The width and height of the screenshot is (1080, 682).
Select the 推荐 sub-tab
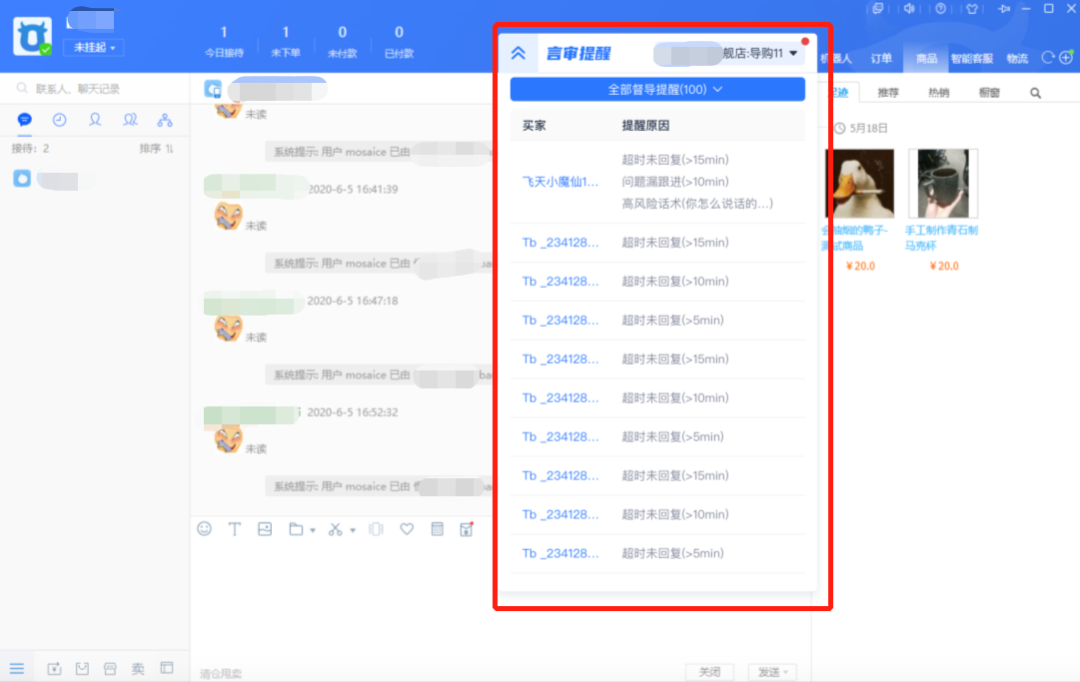[888, 92]
